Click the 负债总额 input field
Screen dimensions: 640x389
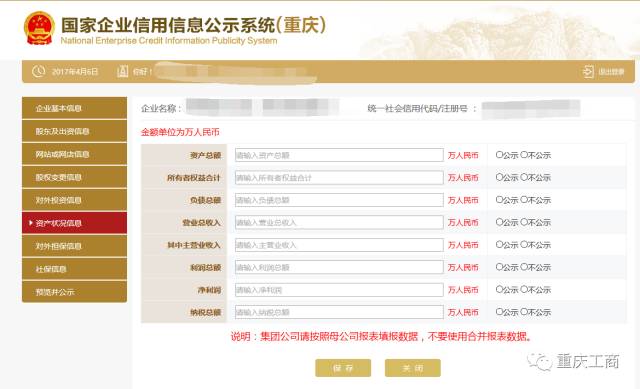pos(339,200)
